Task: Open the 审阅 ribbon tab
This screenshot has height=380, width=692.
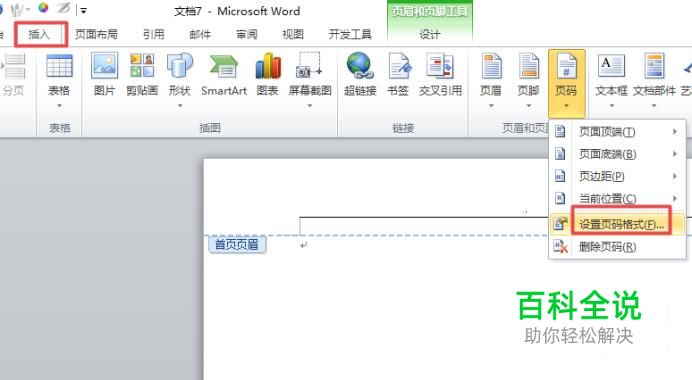Action: tap(247, 34)
